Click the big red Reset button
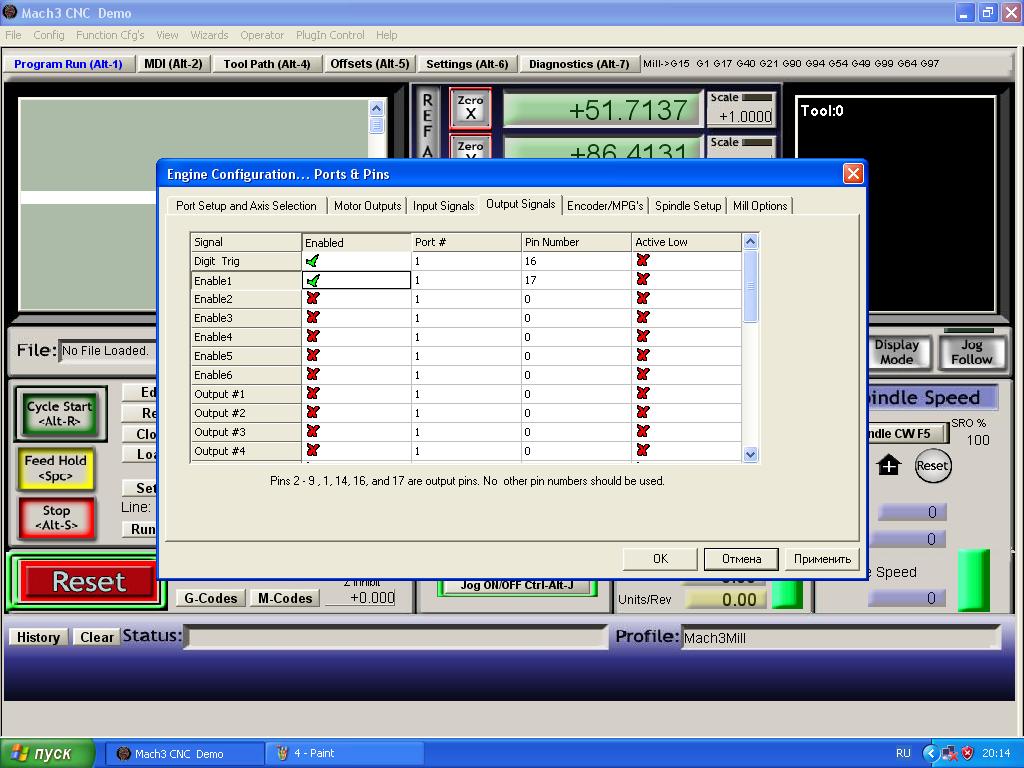1024x768 pixels. [88, 581]
